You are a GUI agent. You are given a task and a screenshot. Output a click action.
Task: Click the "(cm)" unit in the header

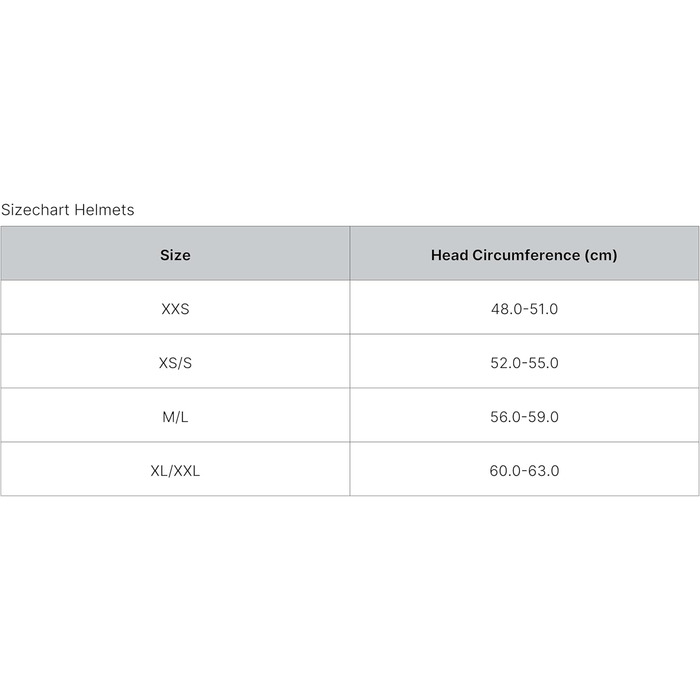[x=601, y=255]
